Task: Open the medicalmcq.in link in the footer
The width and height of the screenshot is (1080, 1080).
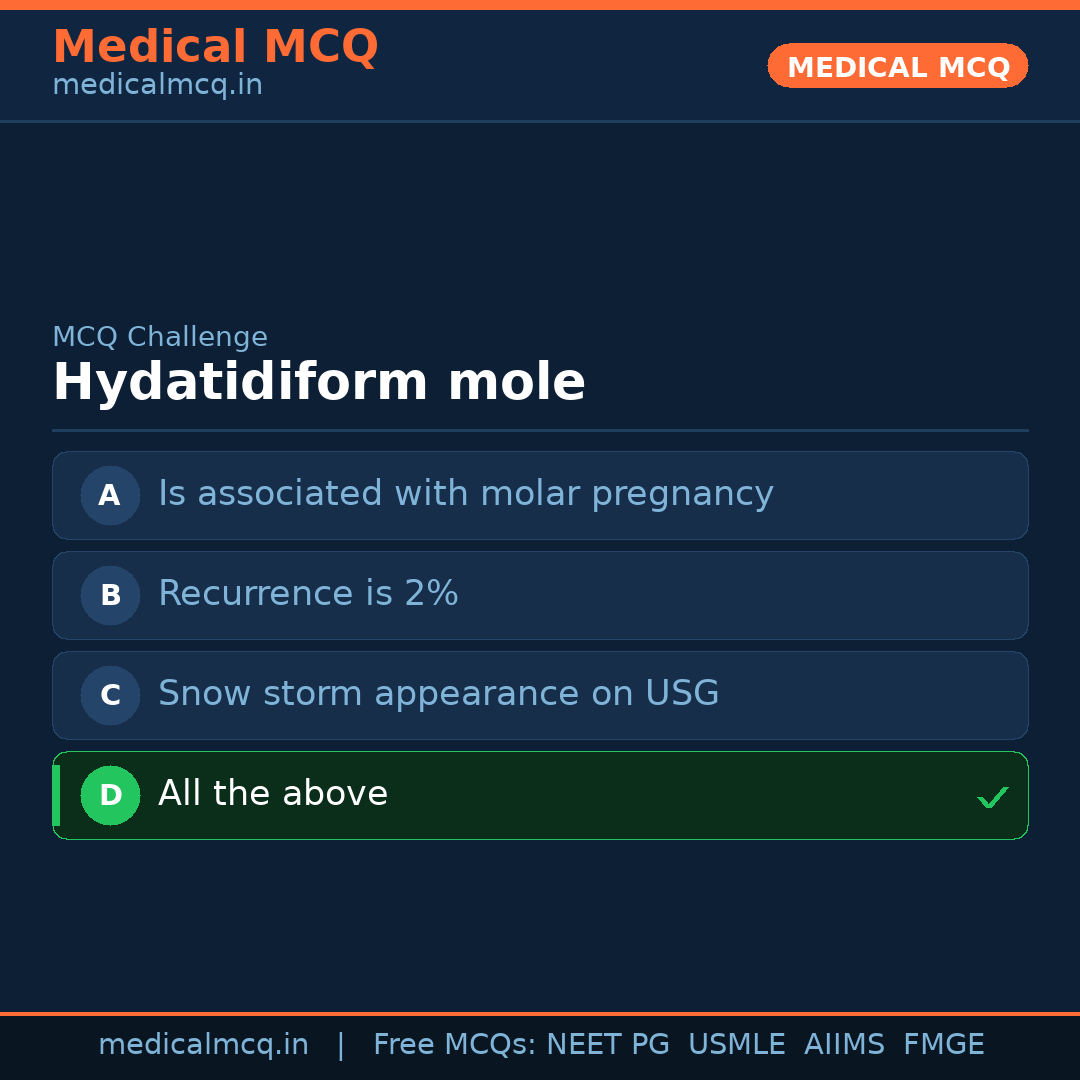Action: (x=203, y=1045)
